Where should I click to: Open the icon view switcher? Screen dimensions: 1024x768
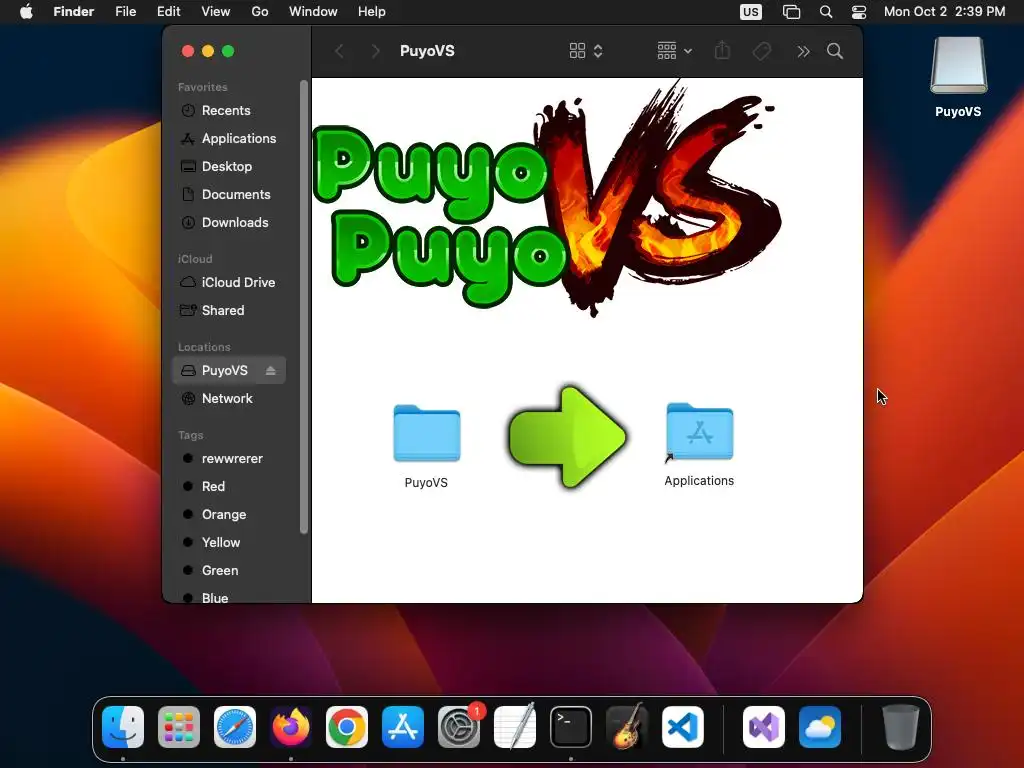click(x=586, y=52)
